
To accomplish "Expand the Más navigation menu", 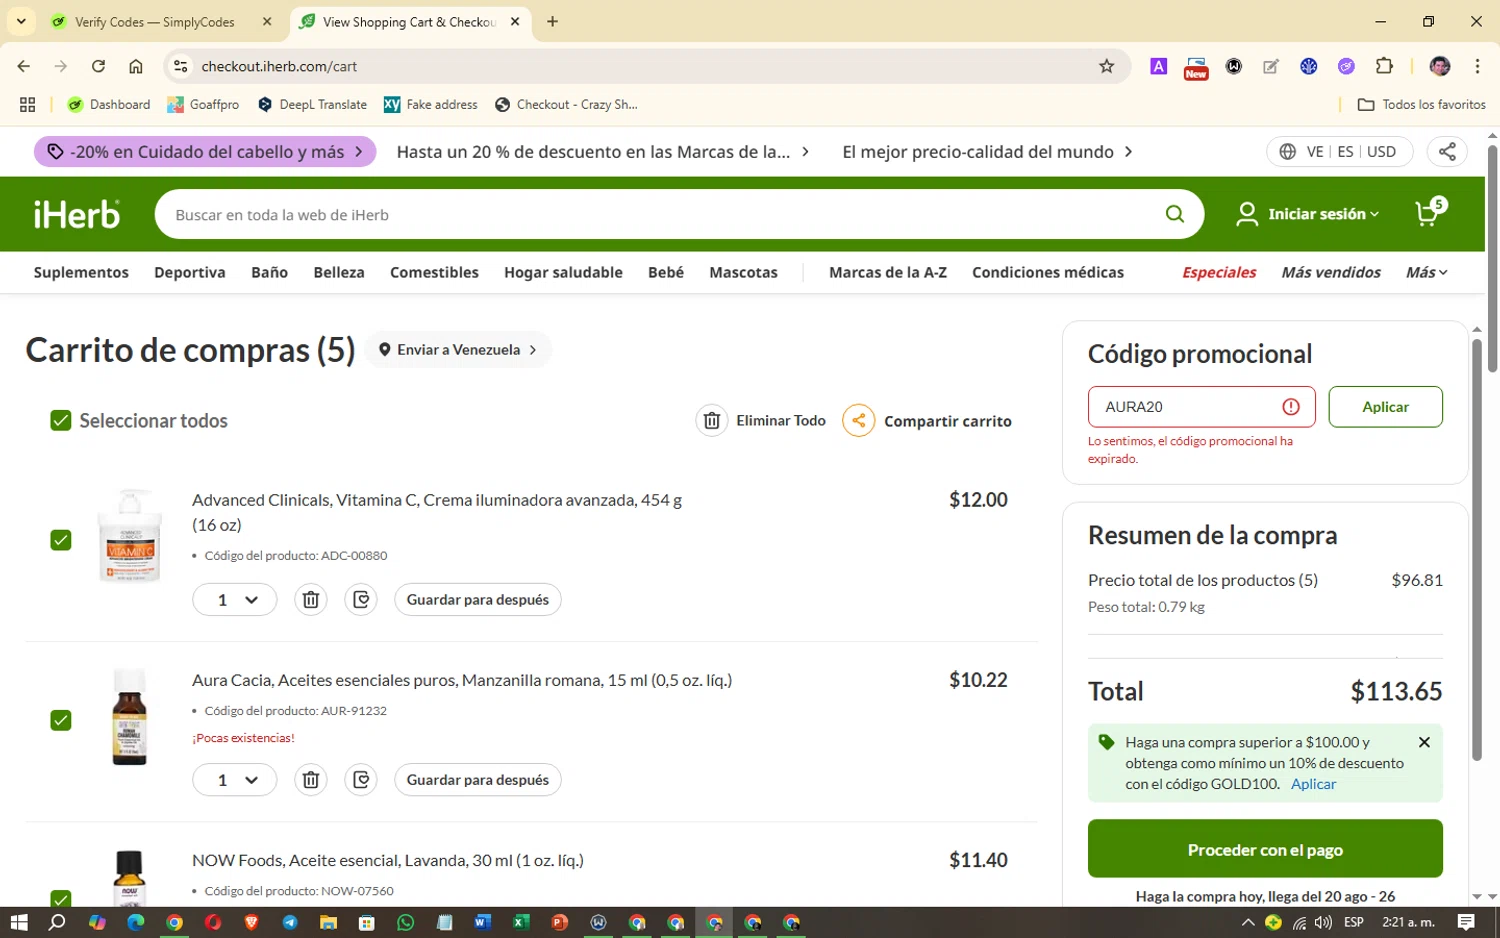I will [x=1426, y=272].
